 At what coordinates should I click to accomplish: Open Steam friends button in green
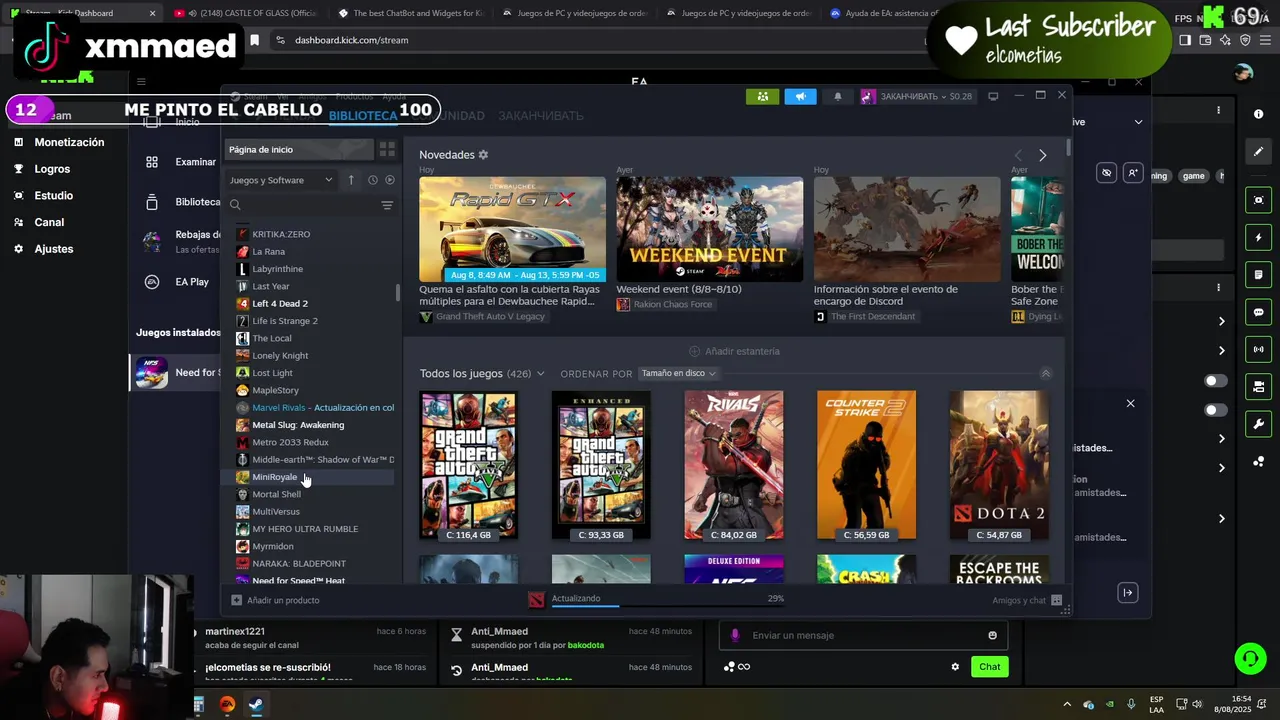coord(762,96)
